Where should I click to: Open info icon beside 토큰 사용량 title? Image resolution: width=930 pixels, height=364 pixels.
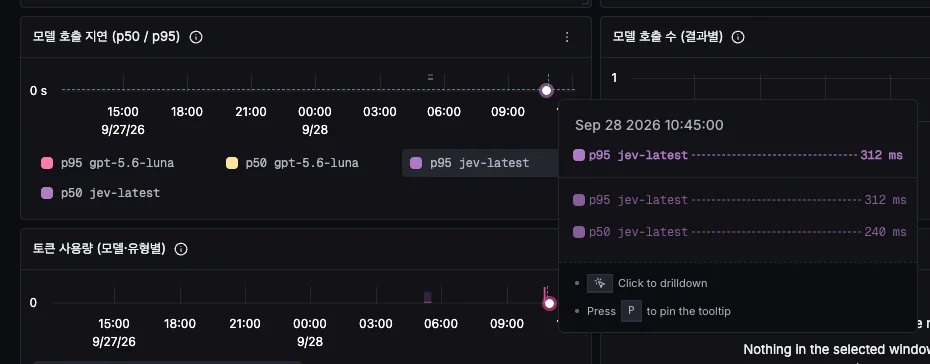[x=182, y=249]
